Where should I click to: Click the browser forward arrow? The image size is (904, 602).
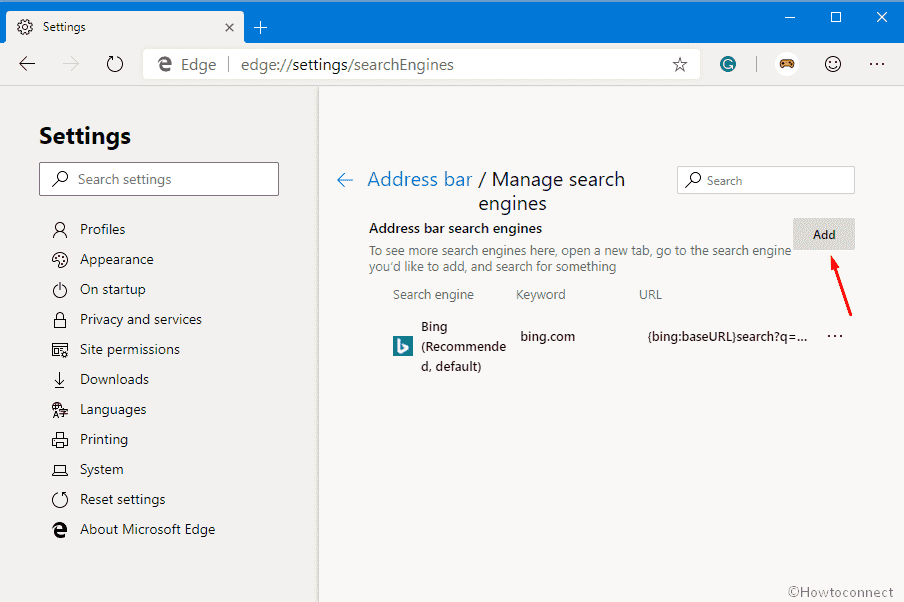(71, 64)
